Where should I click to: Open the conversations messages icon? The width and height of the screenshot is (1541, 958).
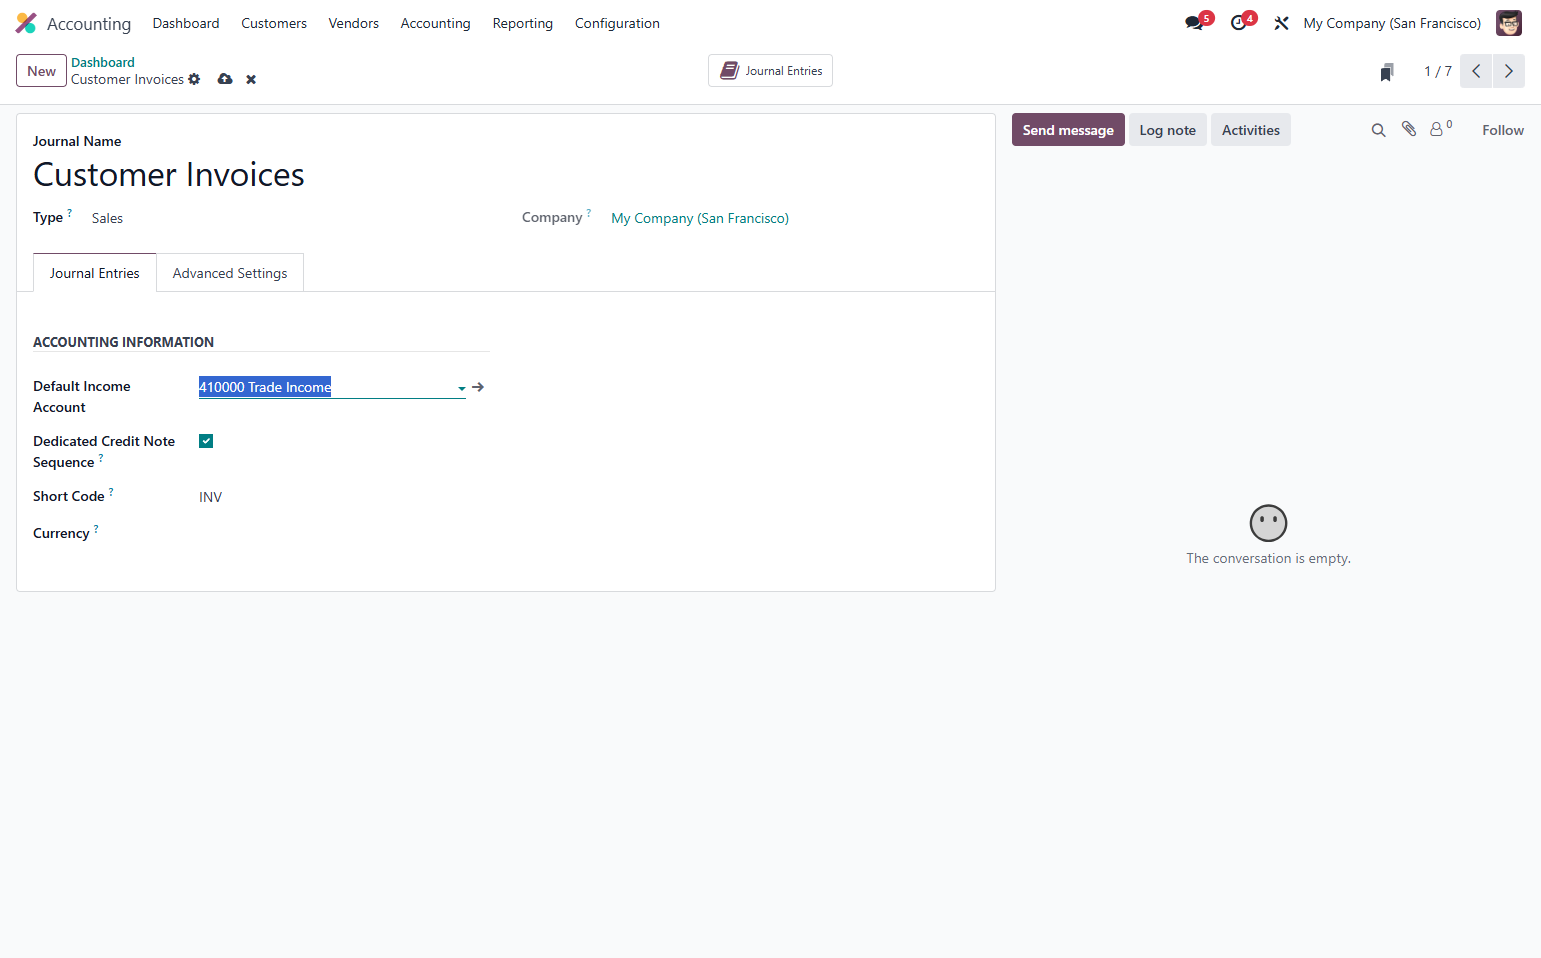click(1195, 23)
